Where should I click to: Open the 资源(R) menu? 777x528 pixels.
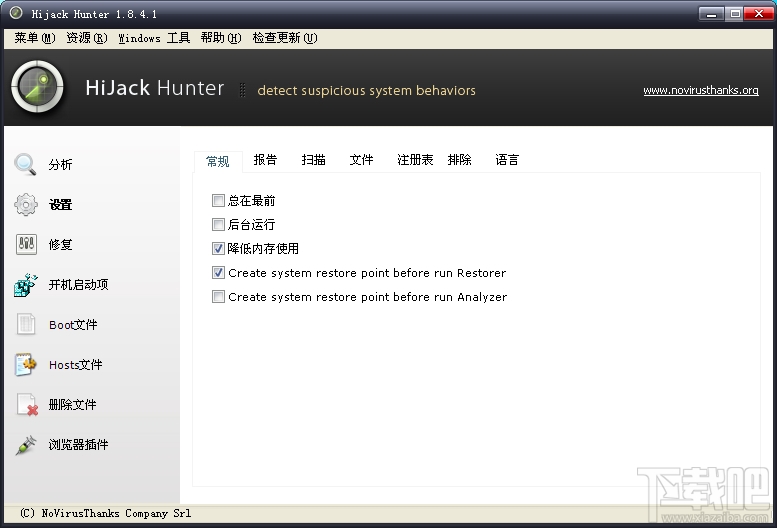point(87,38)
